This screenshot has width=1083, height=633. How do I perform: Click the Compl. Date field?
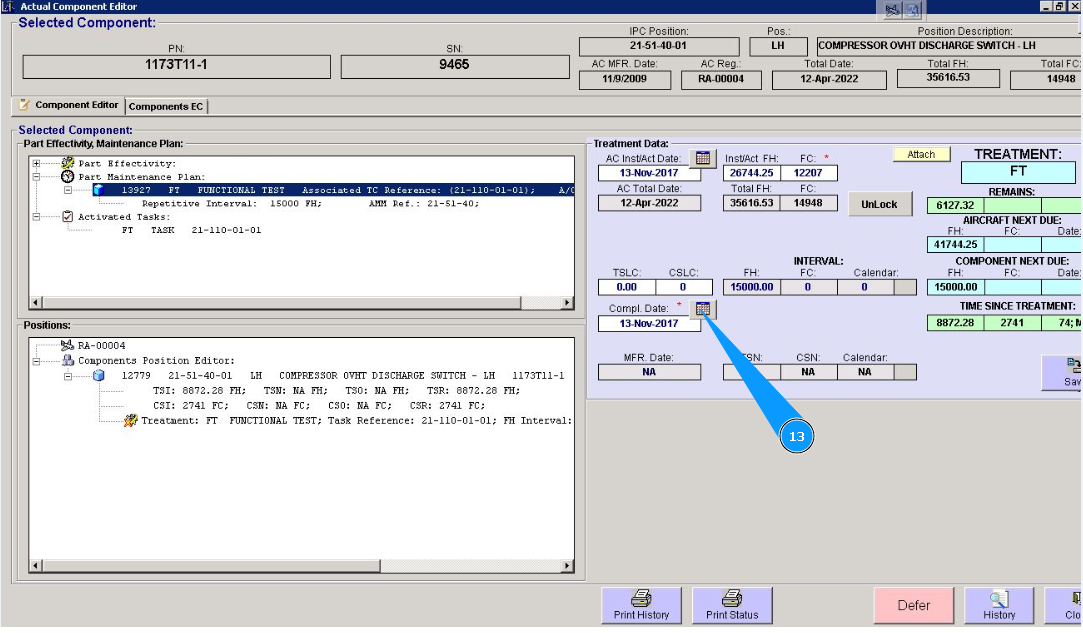coord(649,323)
